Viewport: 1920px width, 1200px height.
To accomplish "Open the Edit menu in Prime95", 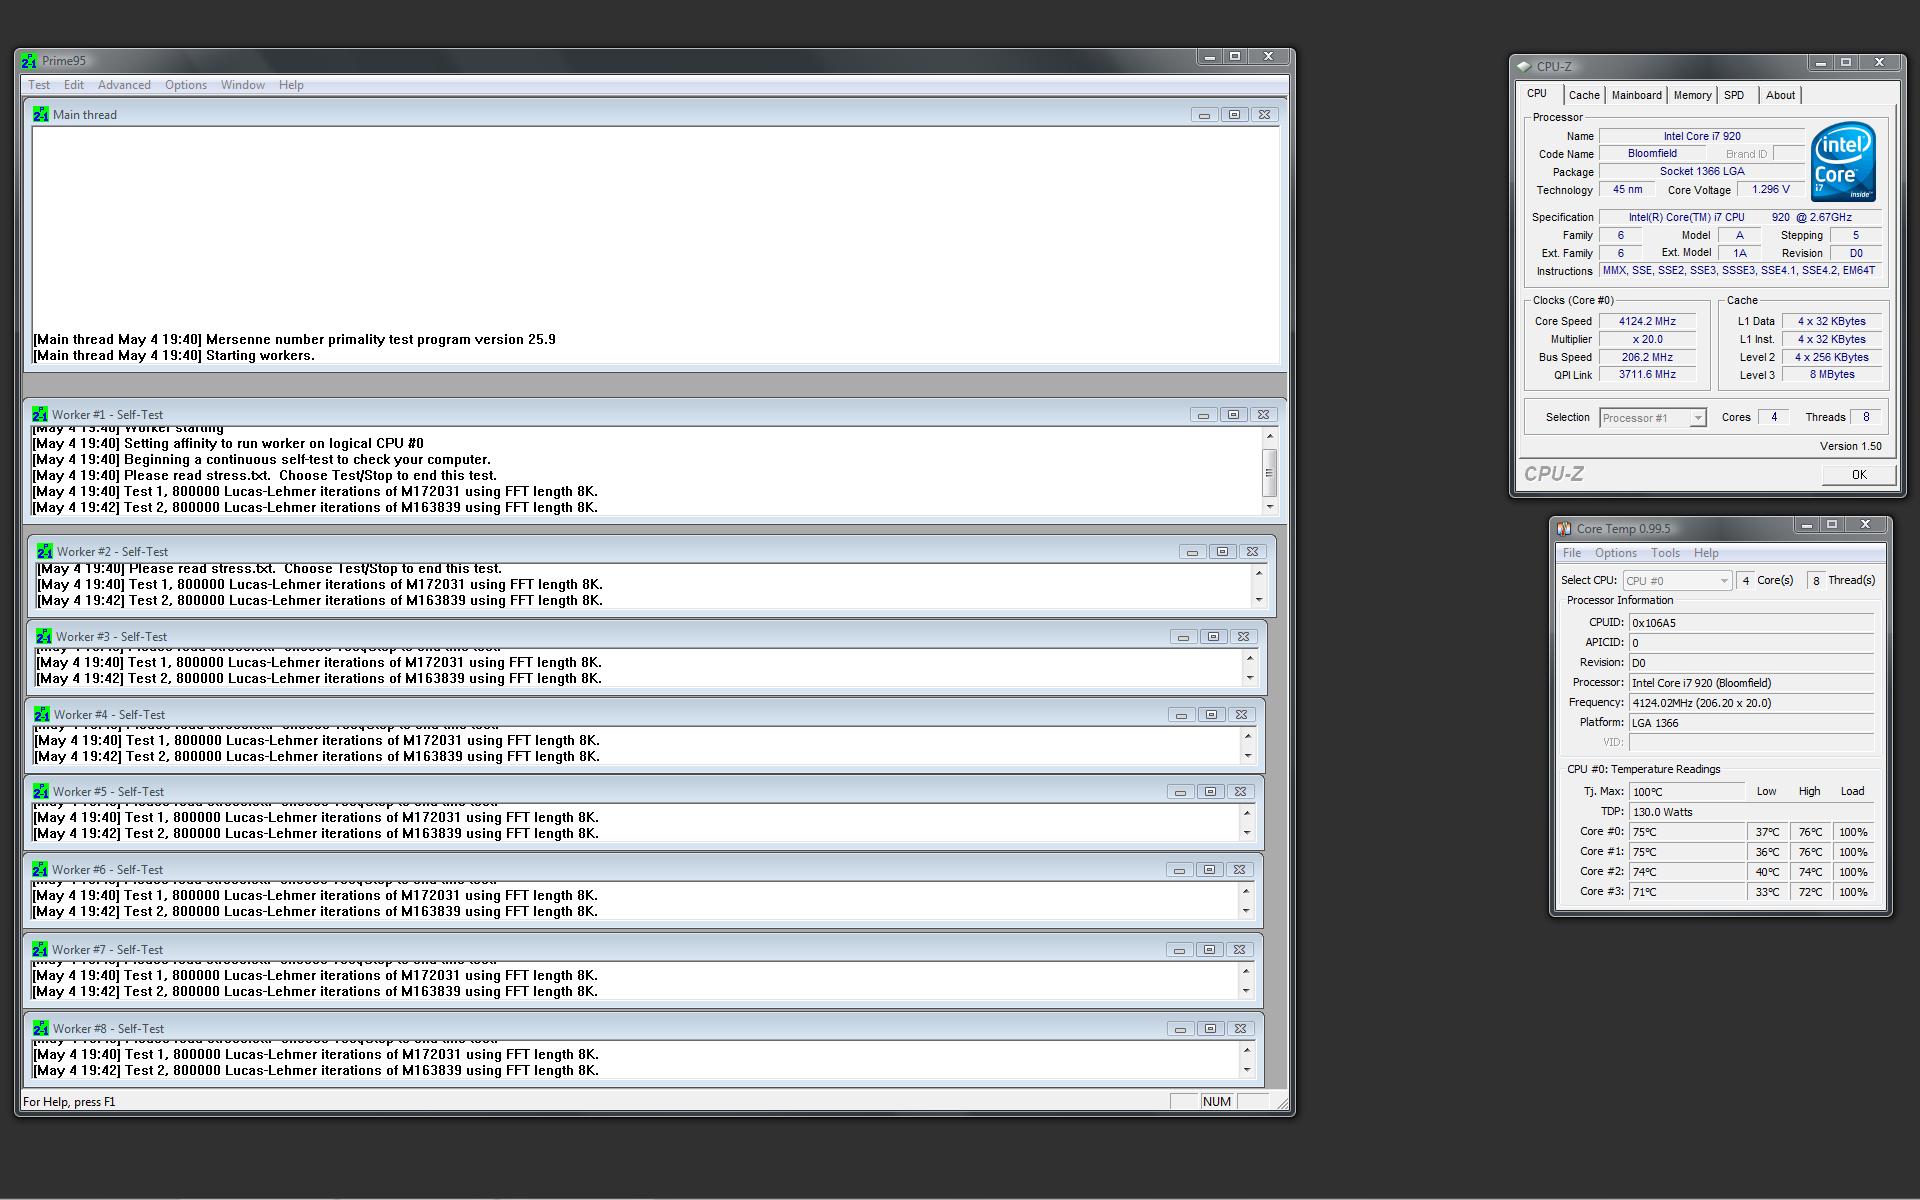I will (x=74, y=85).
